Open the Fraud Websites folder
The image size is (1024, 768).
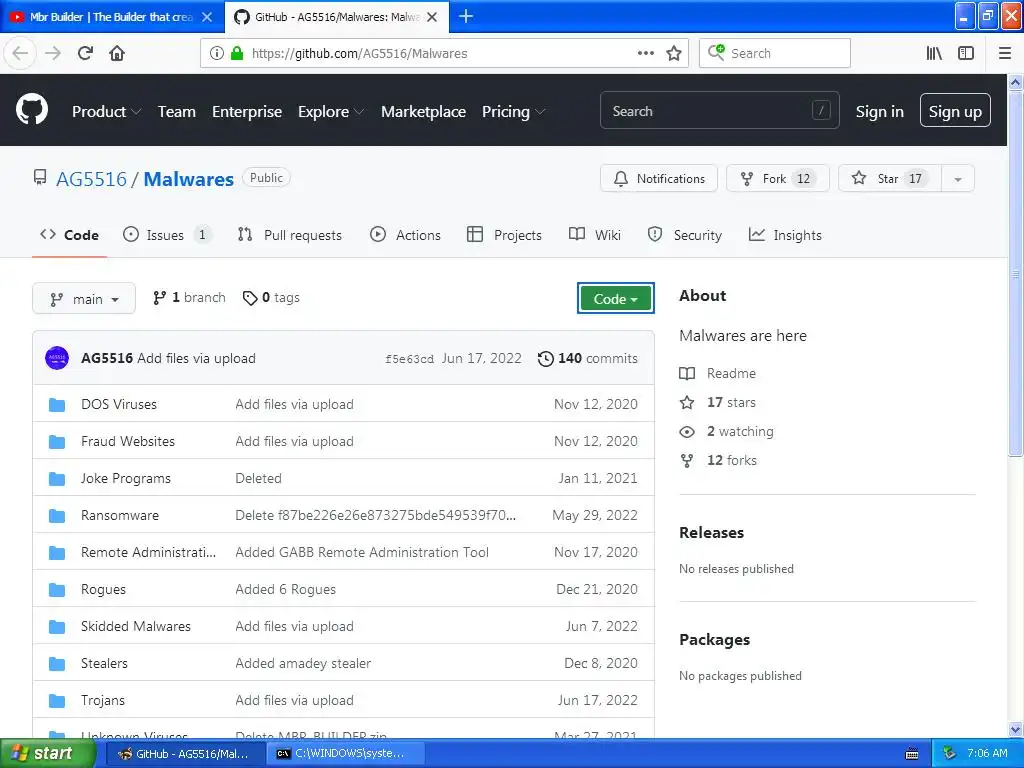click(x=128, y=441)
